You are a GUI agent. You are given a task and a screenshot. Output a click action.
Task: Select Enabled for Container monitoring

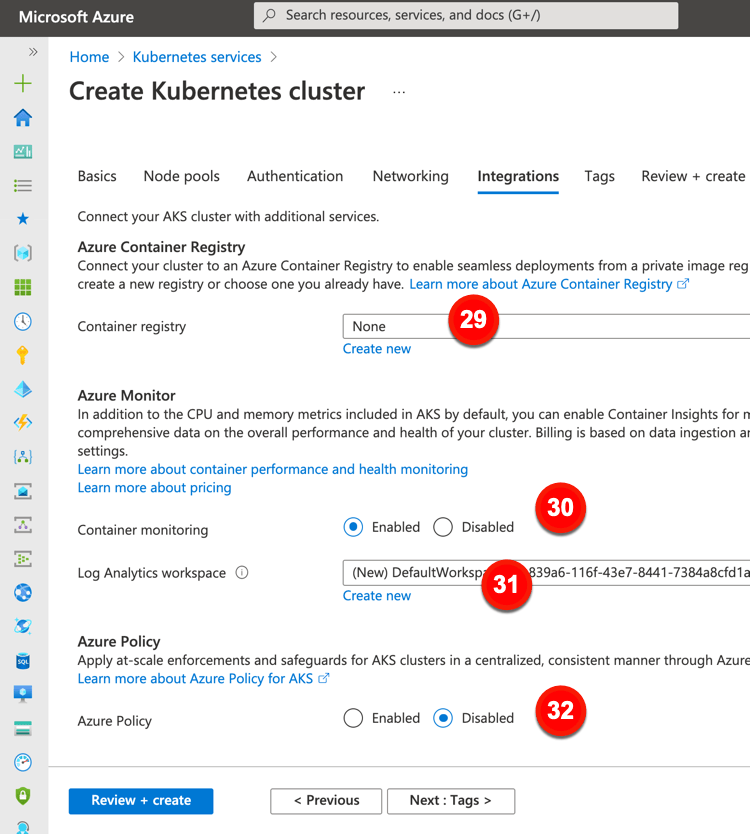tap(353, 527)
